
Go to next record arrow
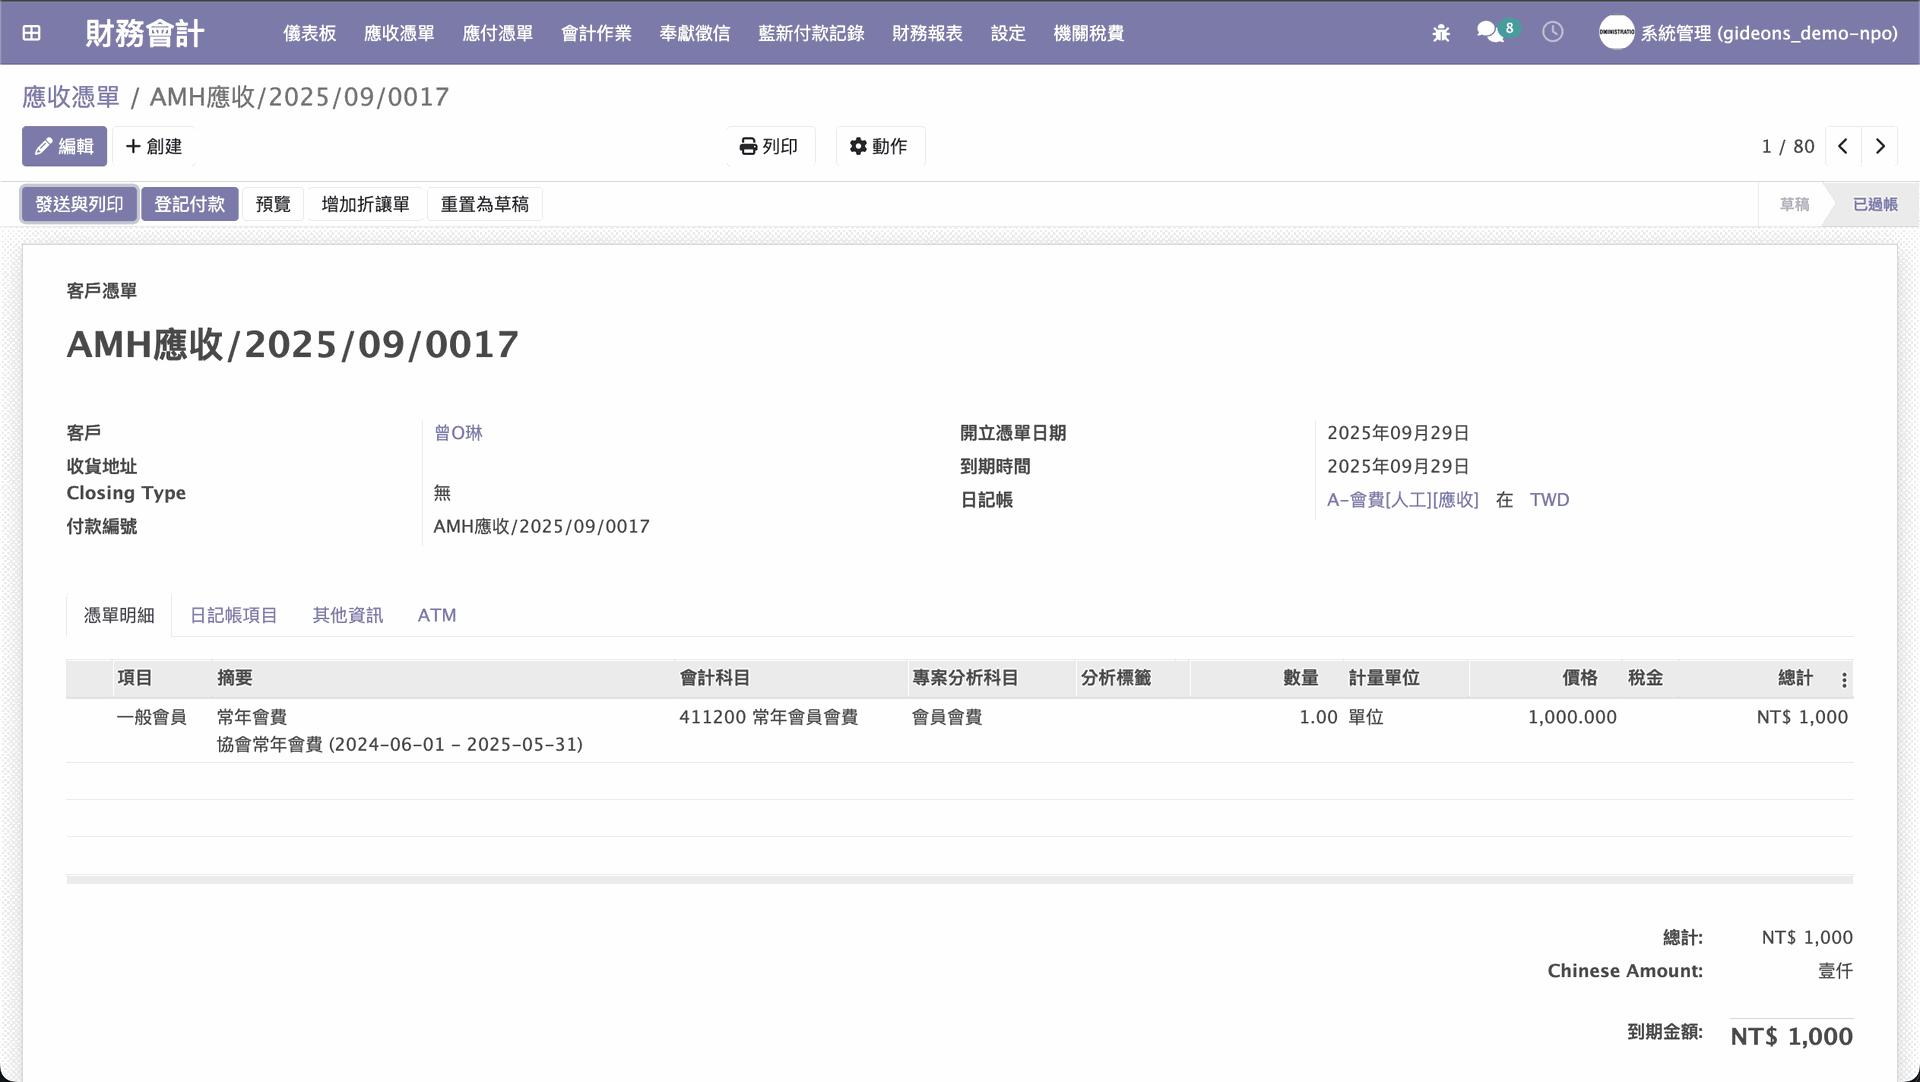(x=1880, y=146)
